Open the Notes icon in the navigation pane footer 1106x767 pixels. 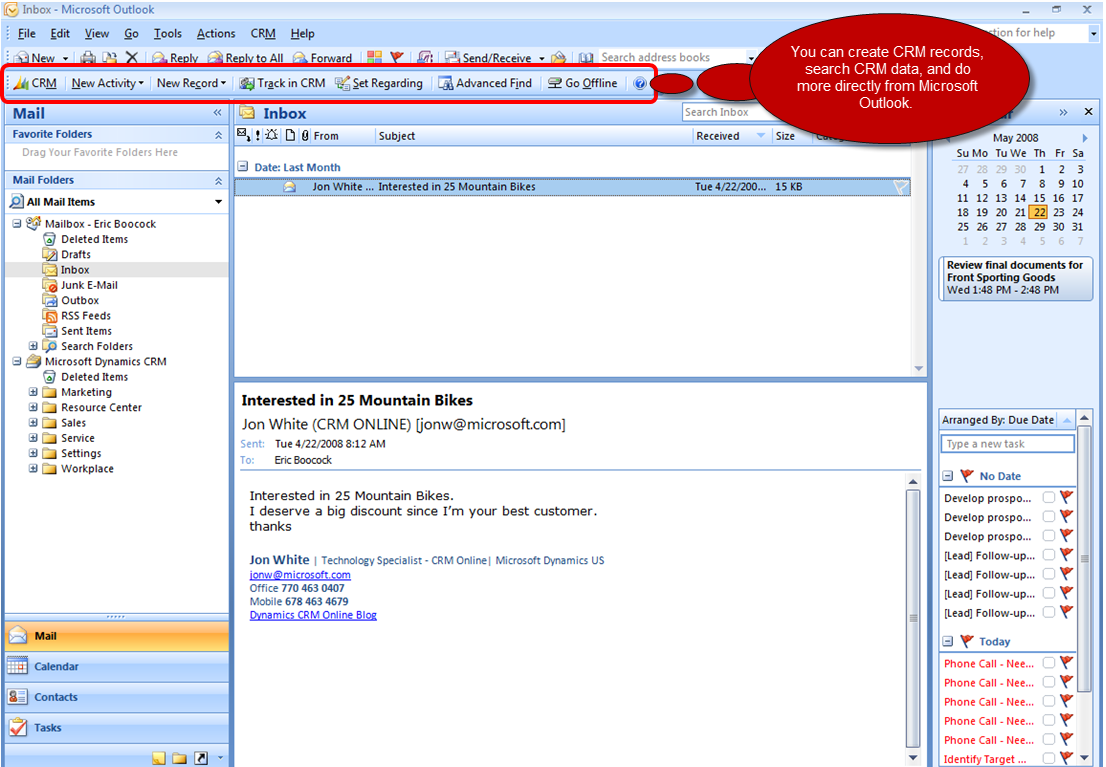[159, 758]
